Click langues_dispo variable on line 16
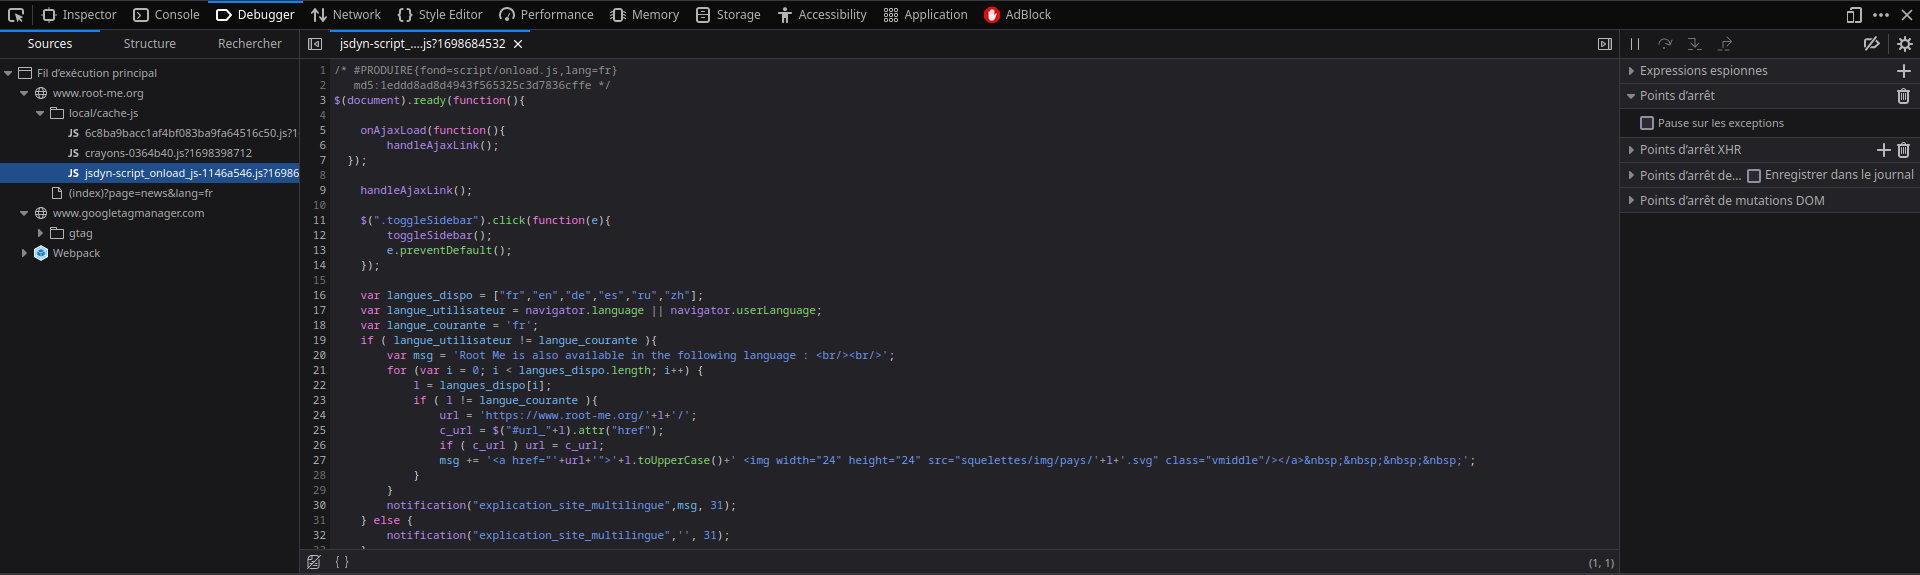Viewport: 1920px width, 575px height. 430,296
